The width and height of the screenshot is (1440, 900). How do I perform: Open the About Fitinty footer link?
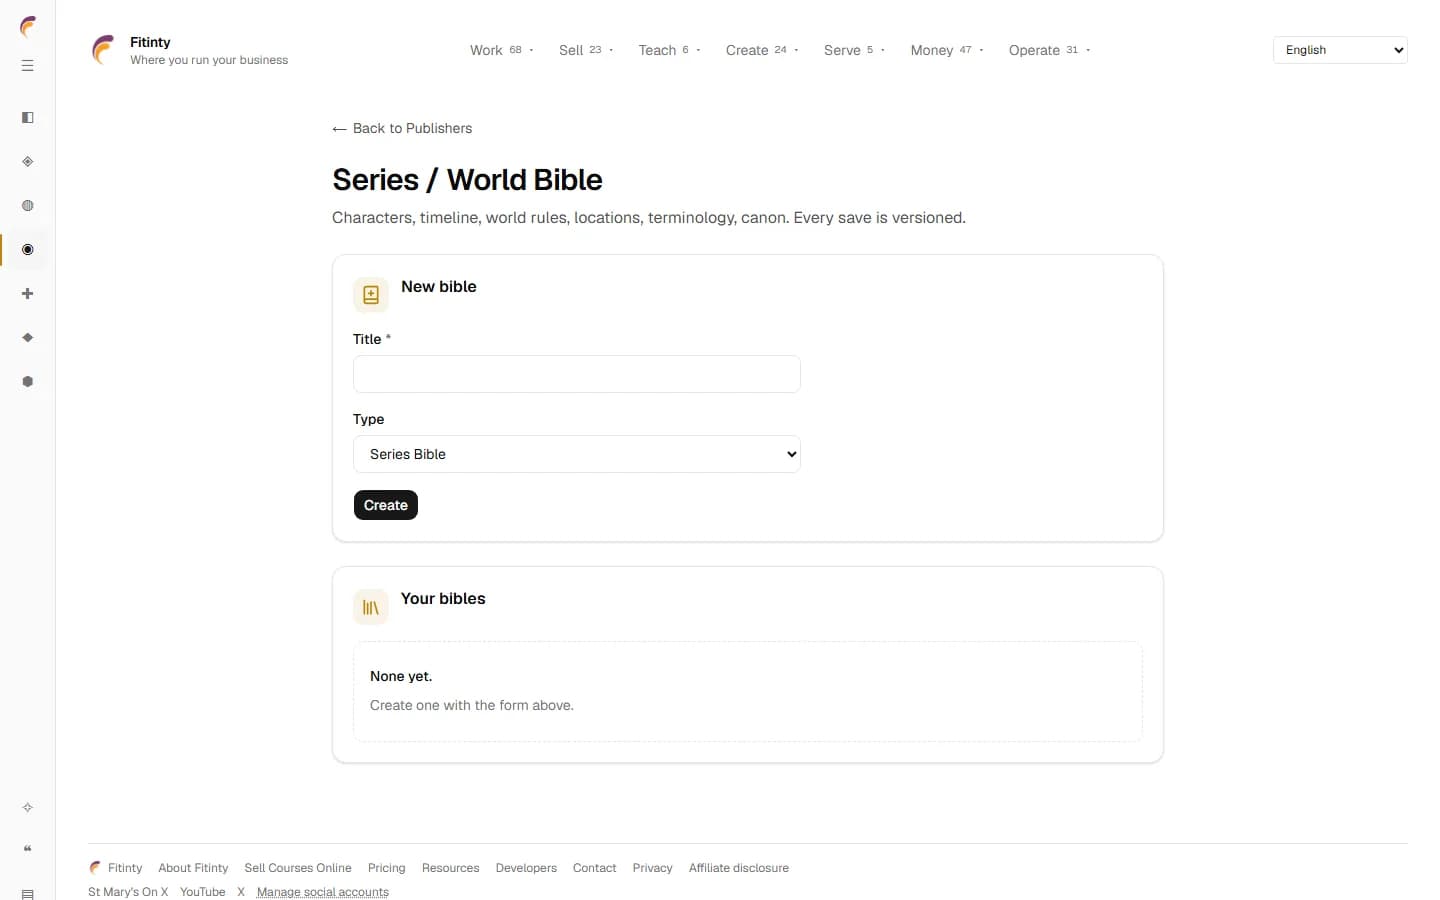click(x=193, y=868)
